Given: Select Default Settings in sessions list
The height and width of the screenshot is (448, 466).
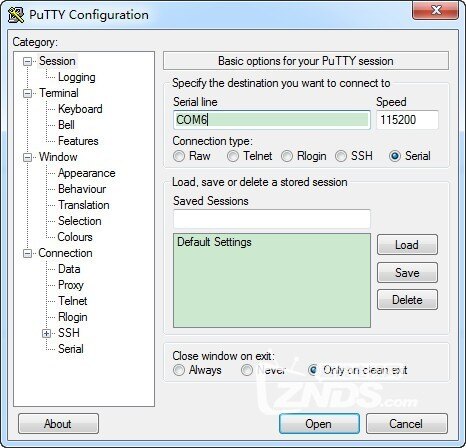Looking at the screenshot, I should 214,242.
